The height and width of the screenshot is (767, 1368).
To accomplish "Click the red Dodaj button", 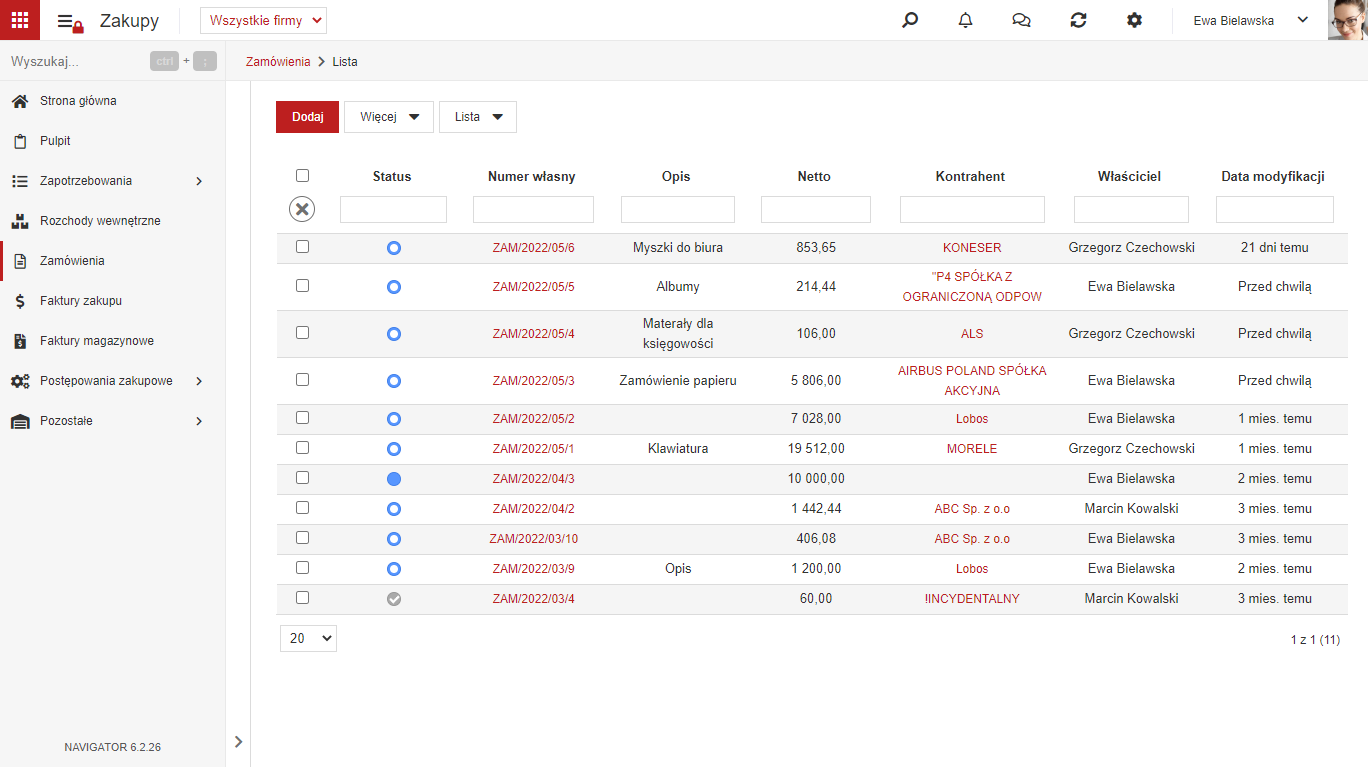I will 308,117.
